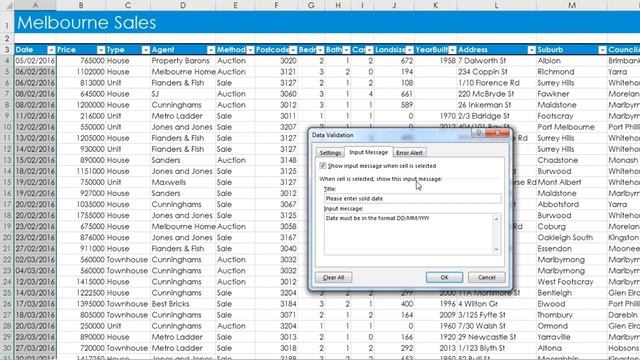
Task: Click the dialog Help question mark icon
Action: point(479,133)
